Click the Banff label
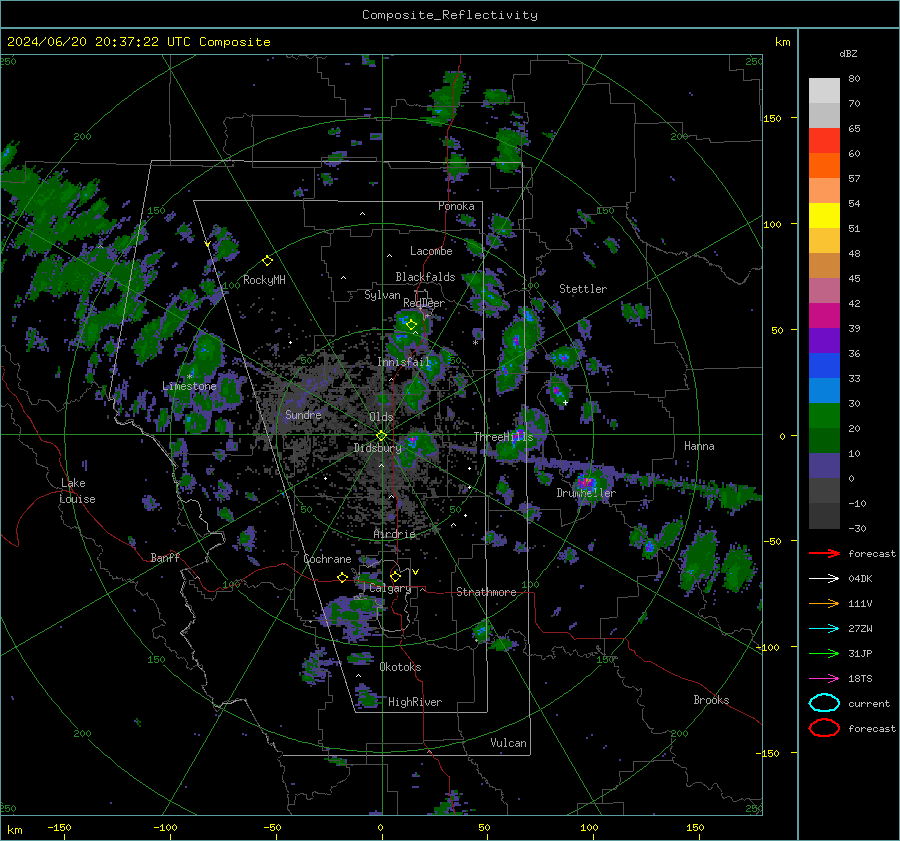This screenshot has height=841, width=900. (165, 558)
